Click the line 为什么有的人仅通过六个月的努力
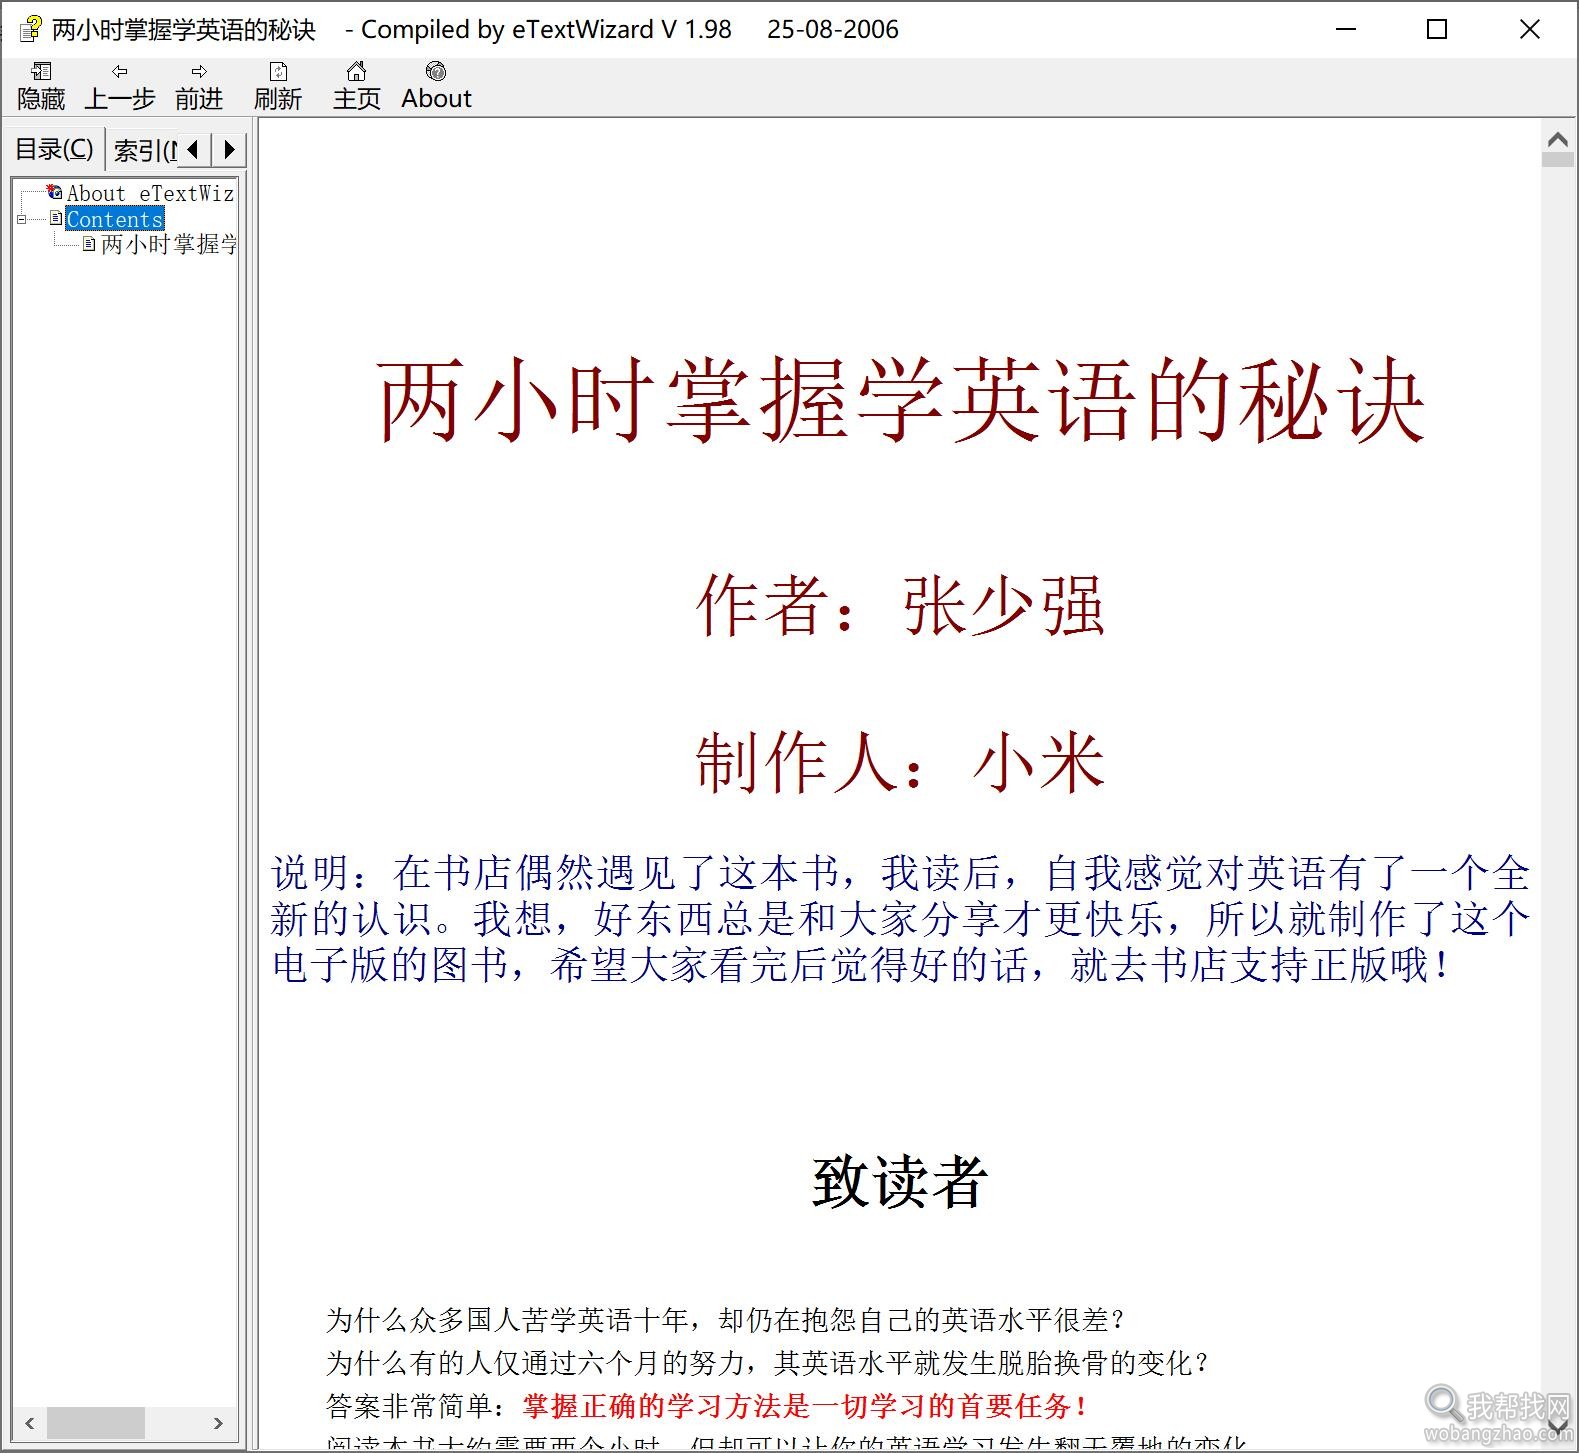Image resolution: width=1579 pixels, height=1453 pixels. 768,1363
